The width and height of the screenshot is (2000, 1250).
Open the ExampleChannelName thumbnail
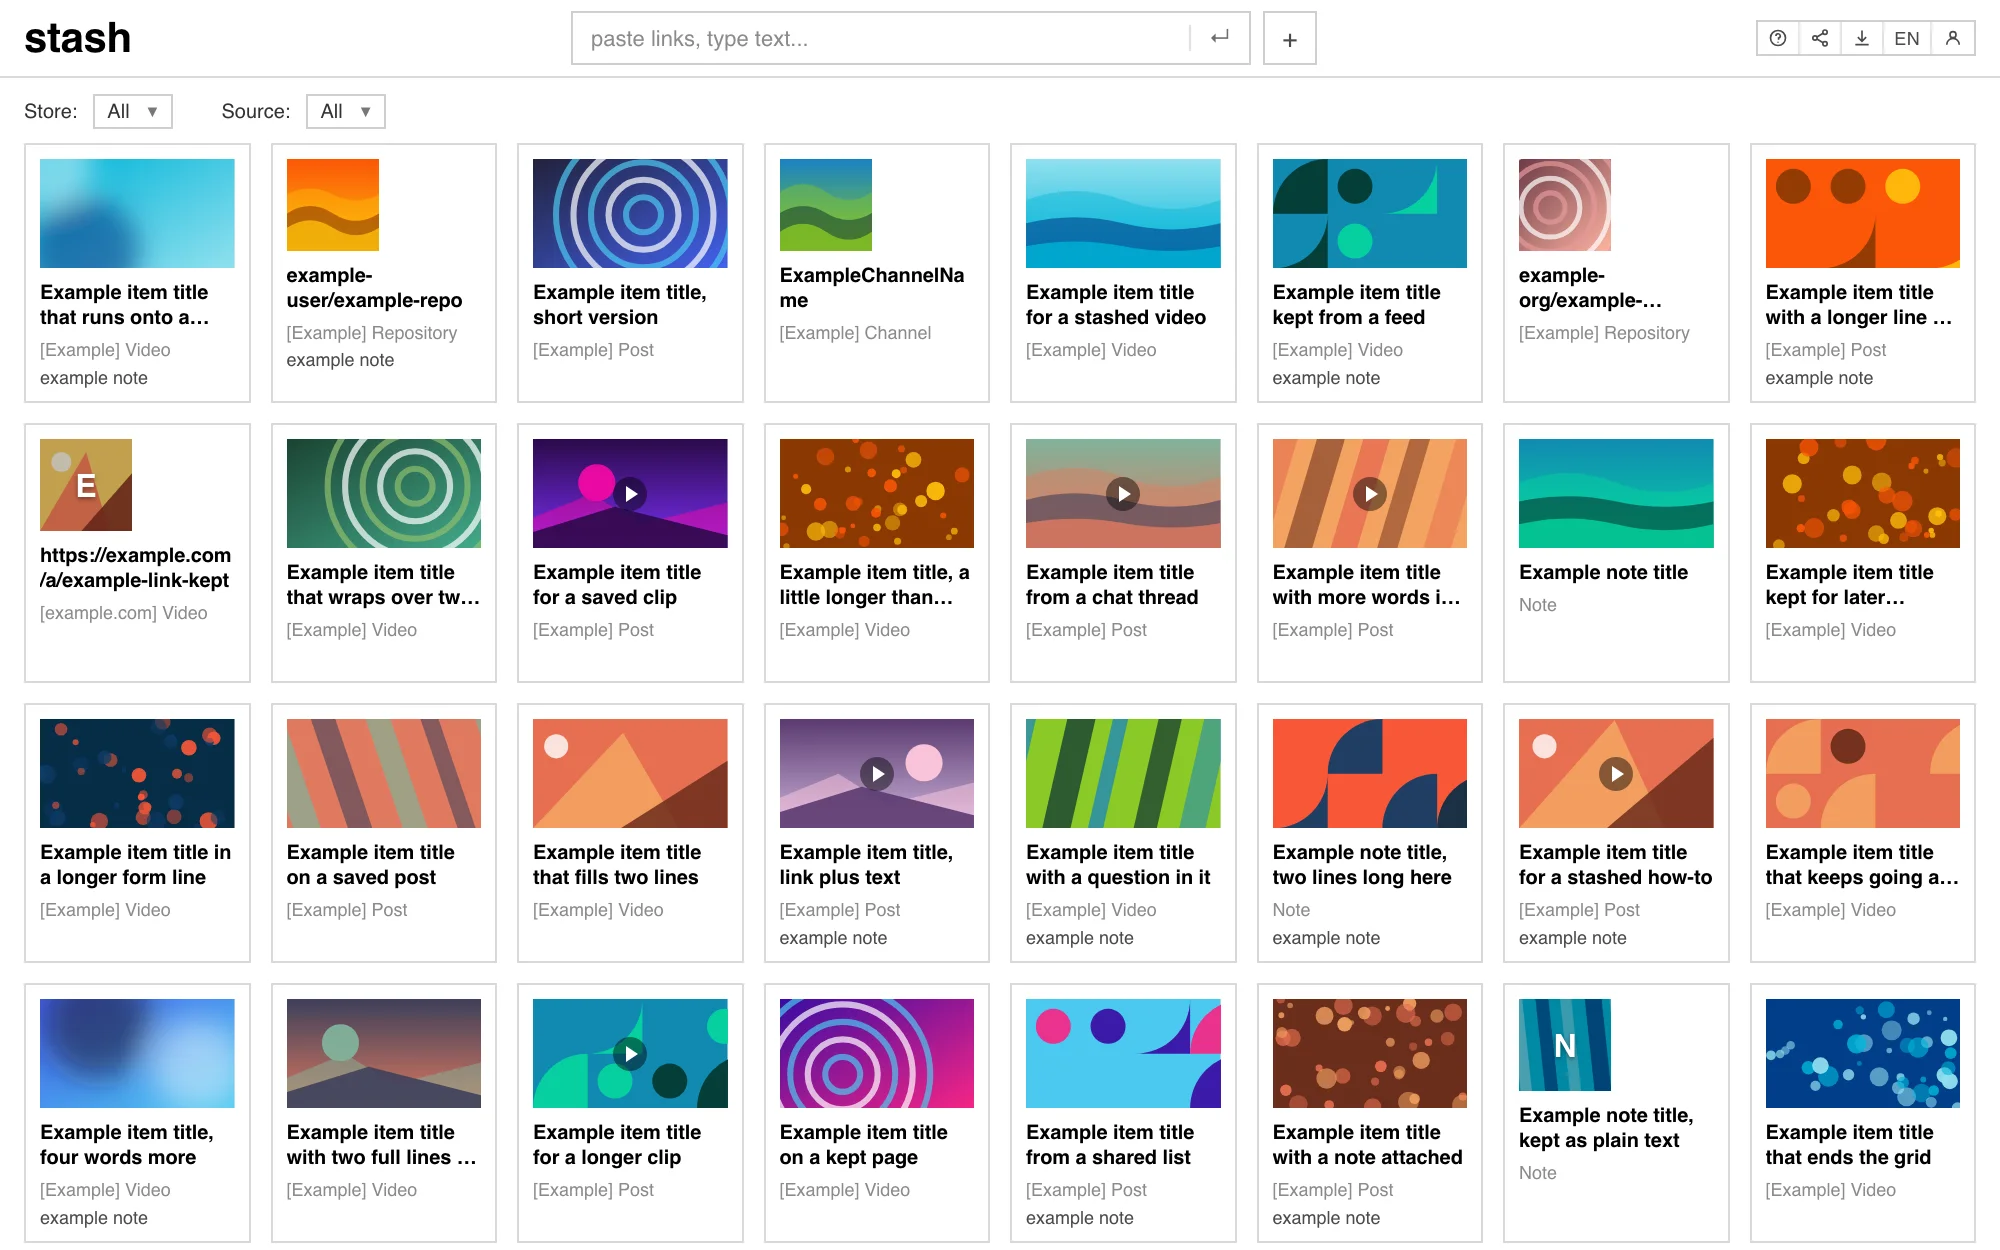[x=826, y=205]
